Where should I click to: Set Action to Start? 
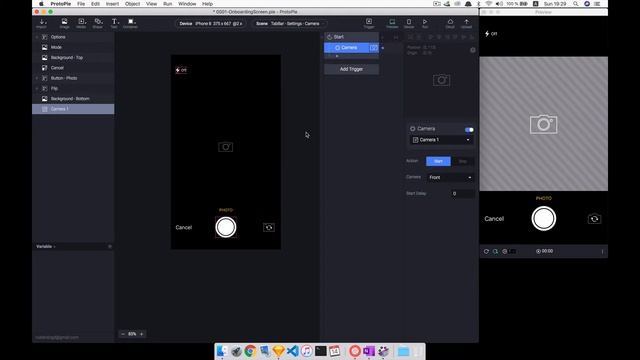click(x=438, y=161)
